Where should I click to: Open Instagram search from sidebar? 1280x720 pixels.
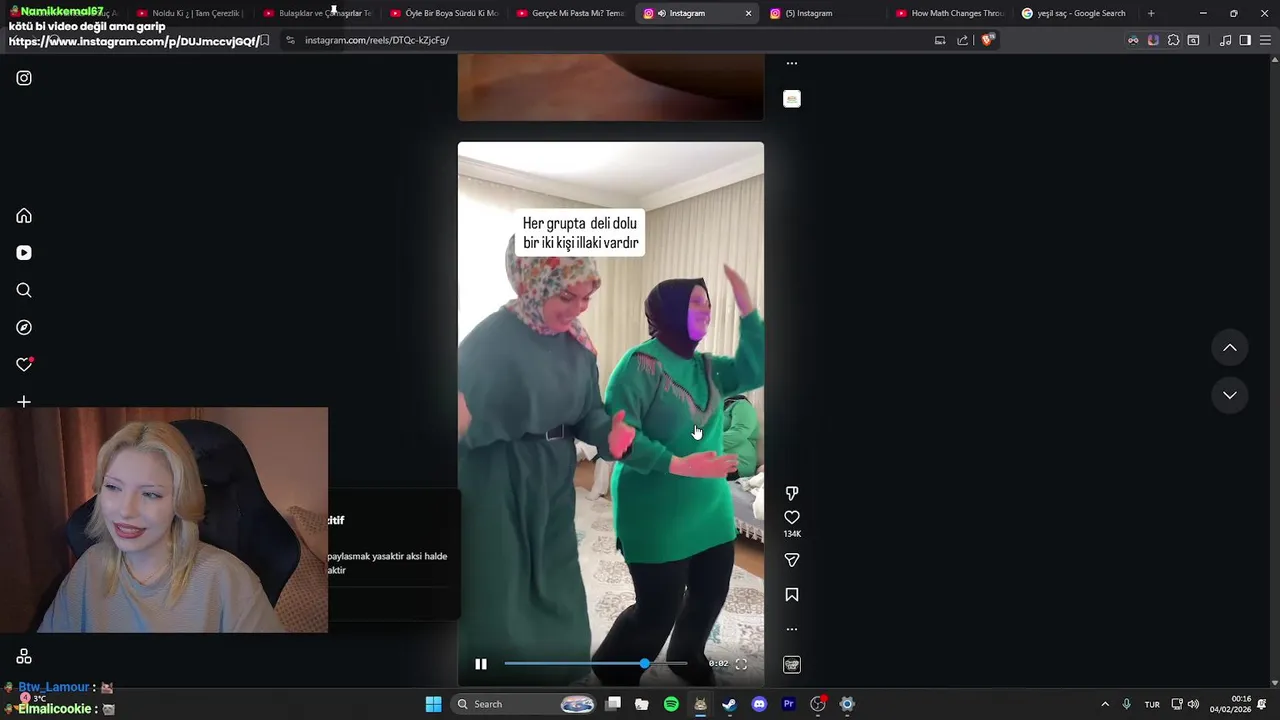click(24, 290)
